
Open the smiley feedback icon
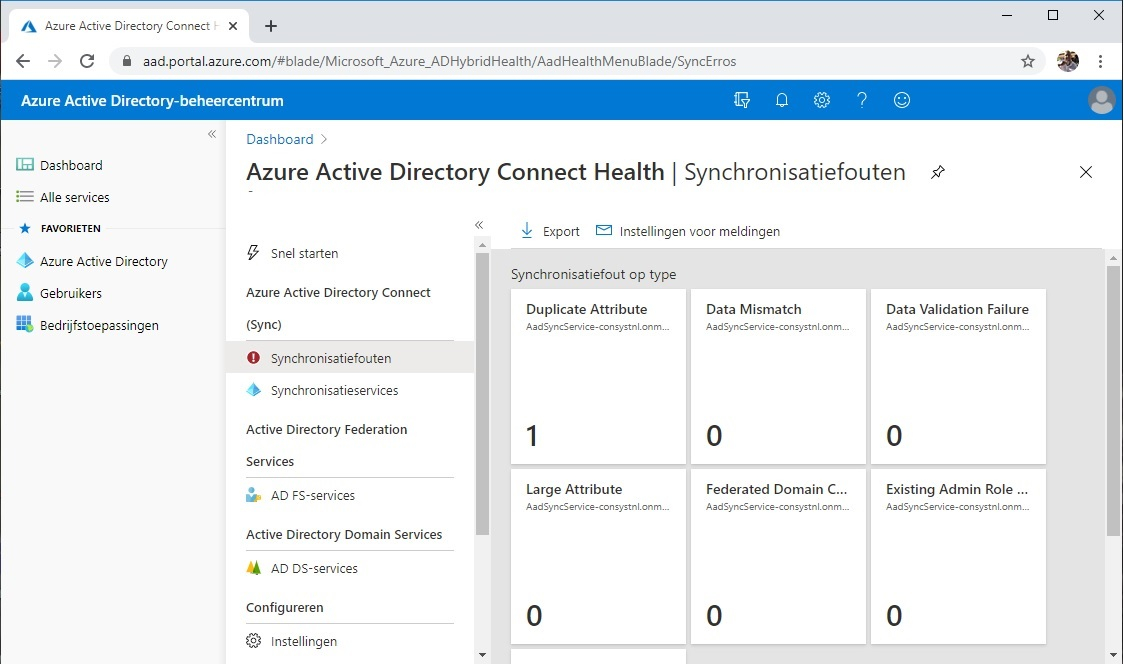click(902, 100)
